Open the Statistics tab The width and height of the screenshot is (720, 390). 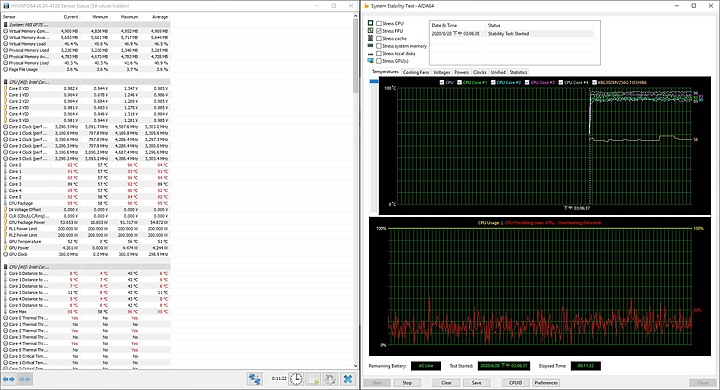[518, 72]
